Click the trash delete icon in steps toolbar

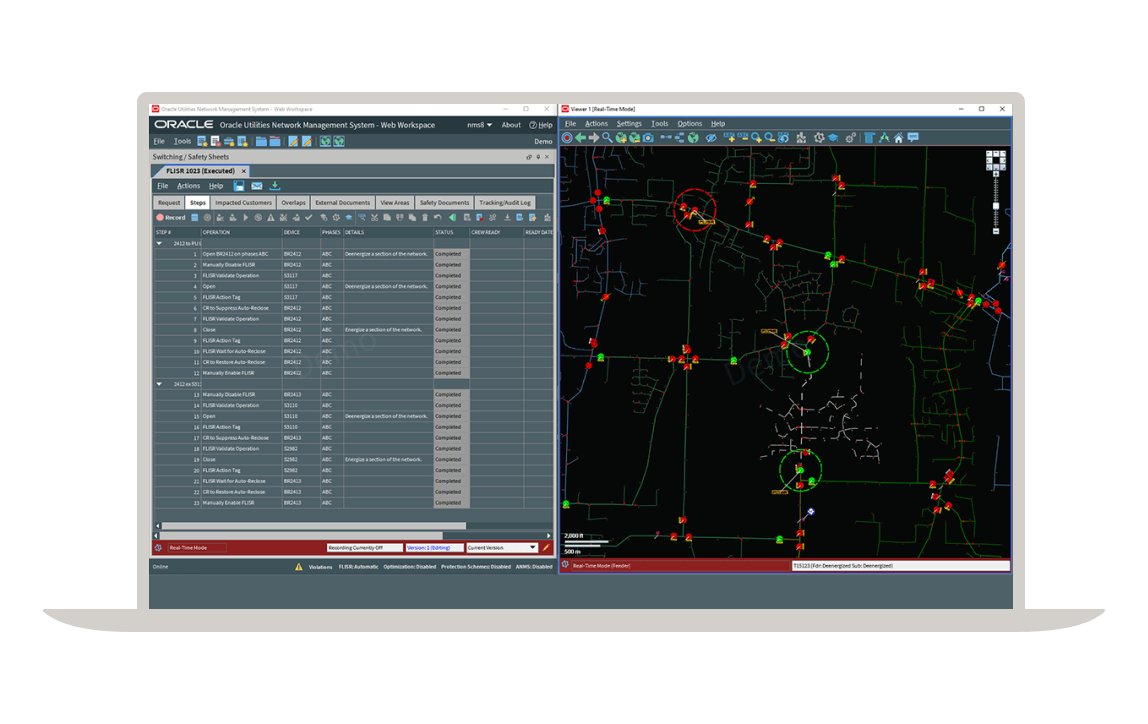tap(425, 217)
